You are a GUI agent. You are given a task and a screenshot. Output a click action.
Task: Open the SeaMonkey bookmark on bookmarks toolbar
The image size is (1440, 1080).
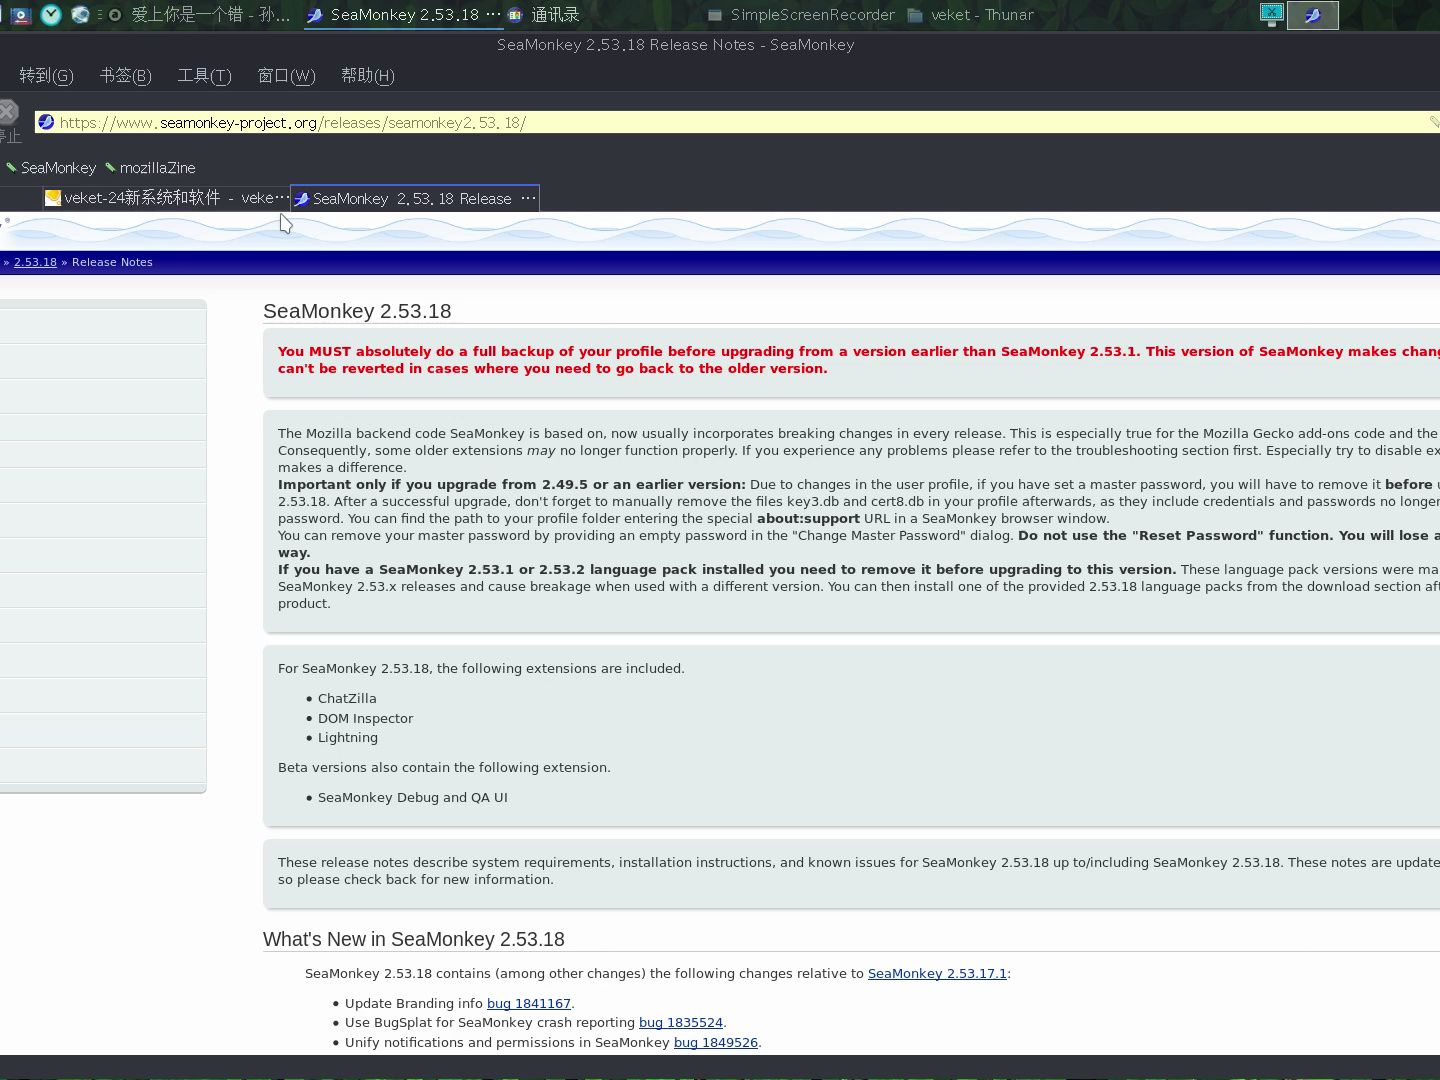[51, 168]
